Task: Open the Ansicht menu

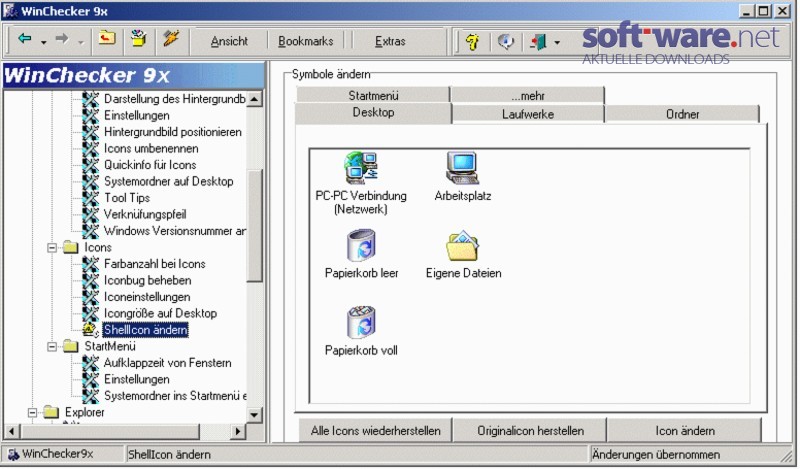Action: click(x=229, y=41)
